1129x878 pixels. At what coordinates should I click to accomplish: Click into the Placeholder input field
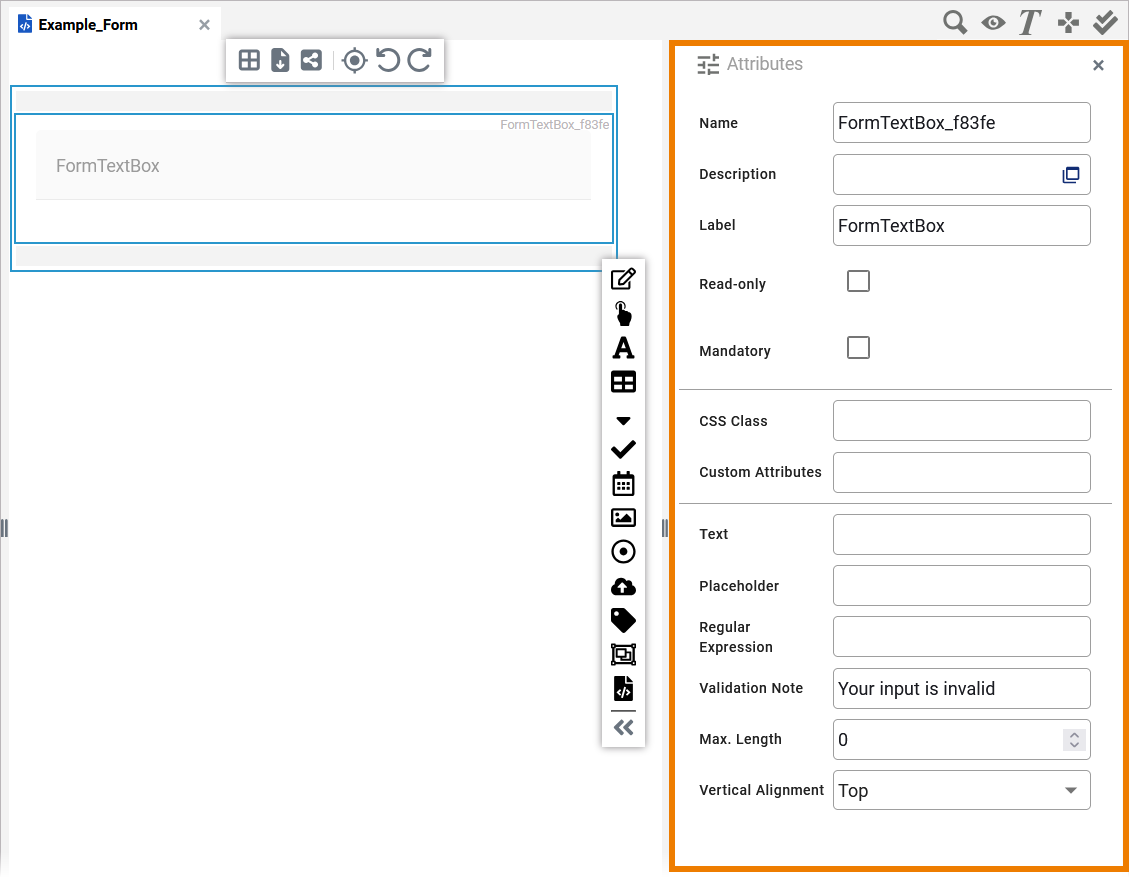pos(961,586)
